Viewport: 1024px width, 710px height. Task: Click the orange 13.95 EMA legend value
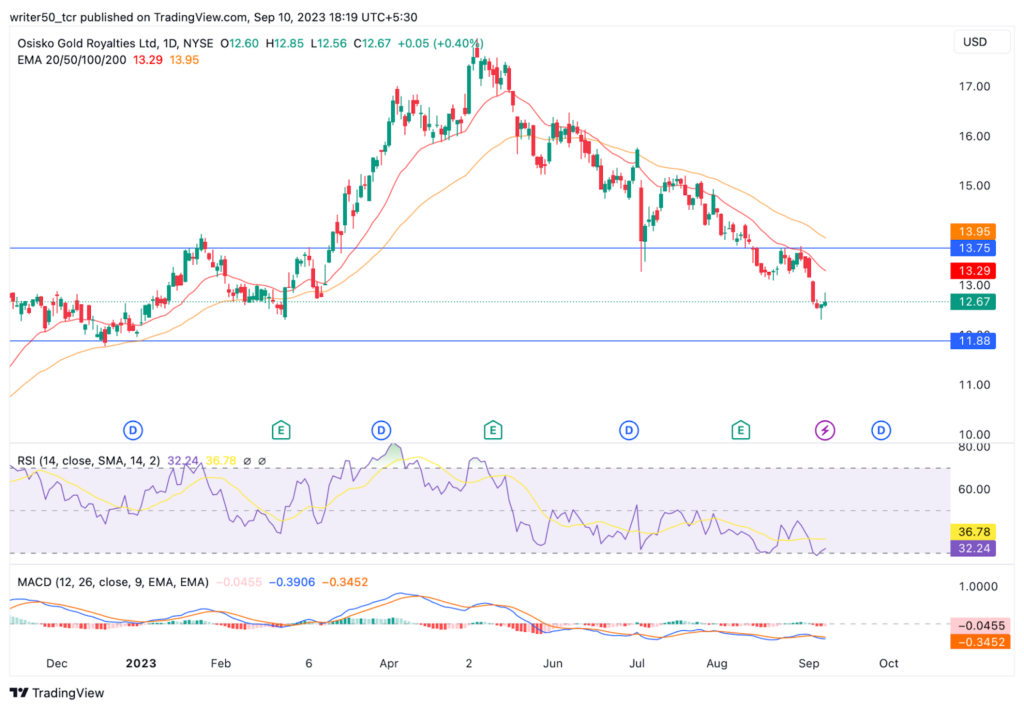[184, 60]
